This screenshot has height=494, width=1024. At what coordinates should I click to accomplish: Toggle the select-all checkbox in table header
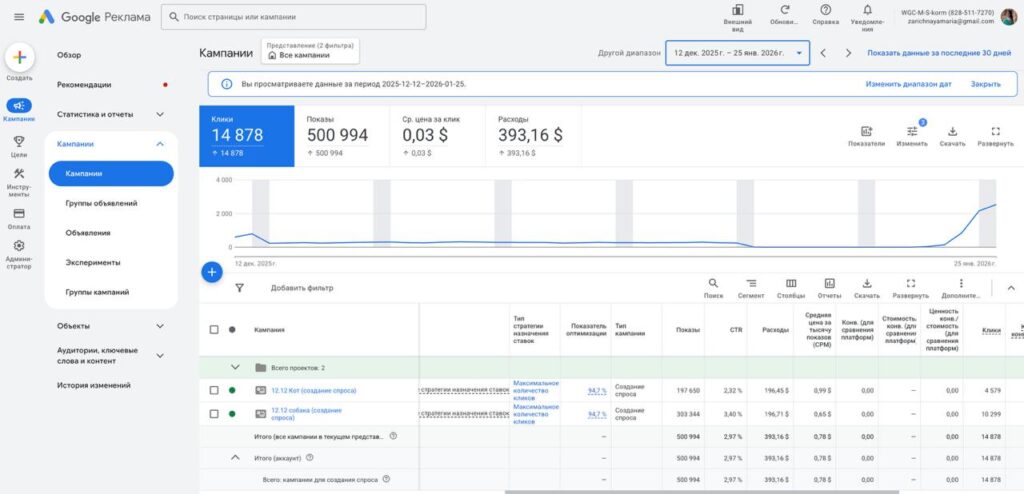tap(214, 329)
